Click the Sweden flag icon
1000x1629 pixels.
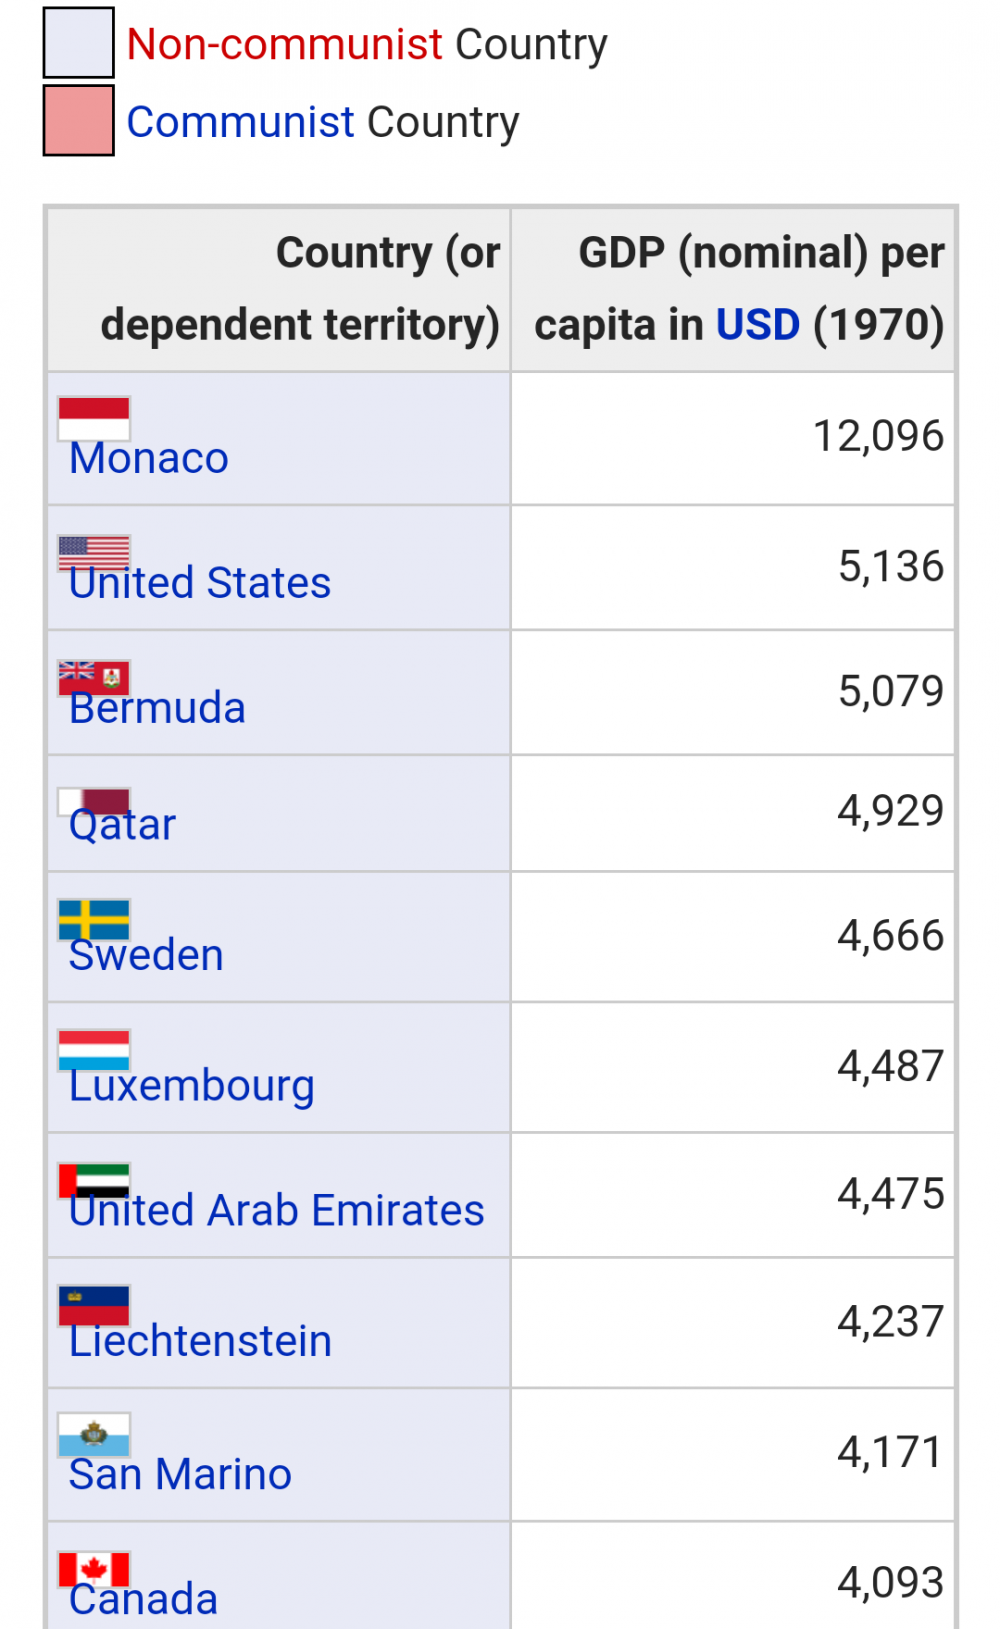pyautogui.click(x=94, y=919)
